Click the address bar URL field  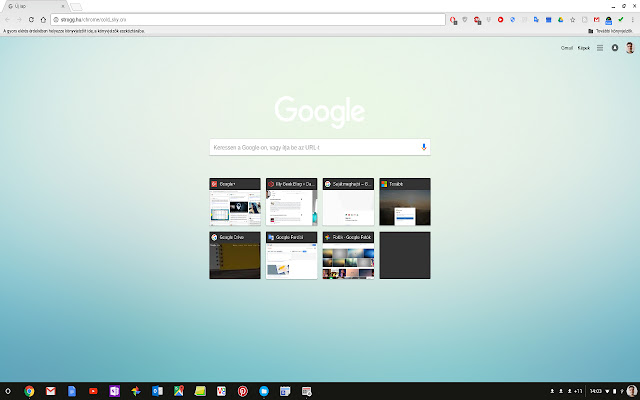tap(248, 20)
